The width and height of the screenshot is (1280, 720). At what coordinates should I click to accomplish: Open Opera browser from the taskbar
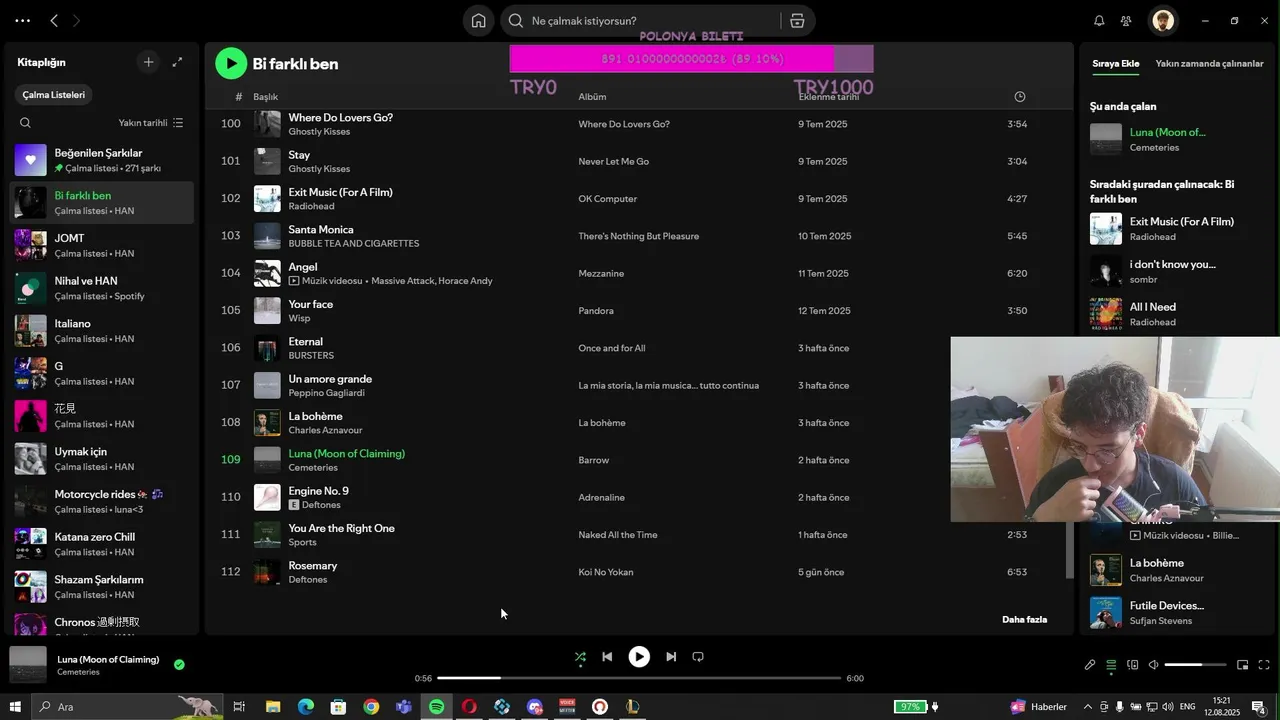tap(469, 707)
